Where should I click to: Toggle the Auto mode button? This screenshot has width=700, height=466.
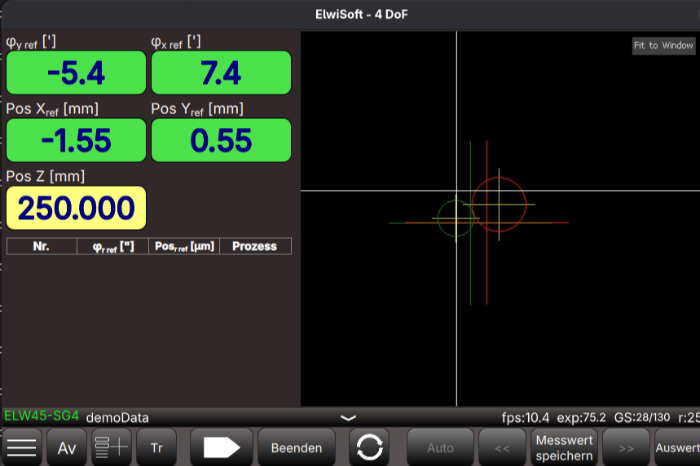tap(440, 448)
